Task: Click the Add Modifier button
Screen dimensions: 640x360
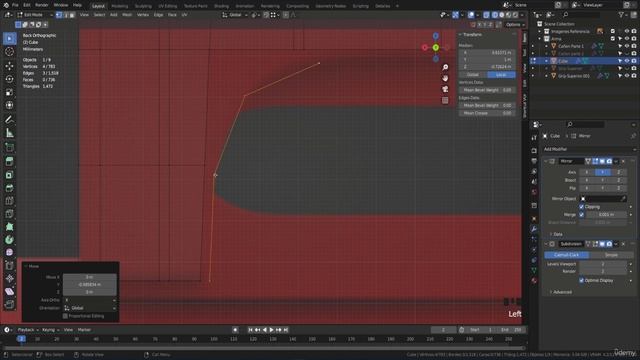Action: 589,149
